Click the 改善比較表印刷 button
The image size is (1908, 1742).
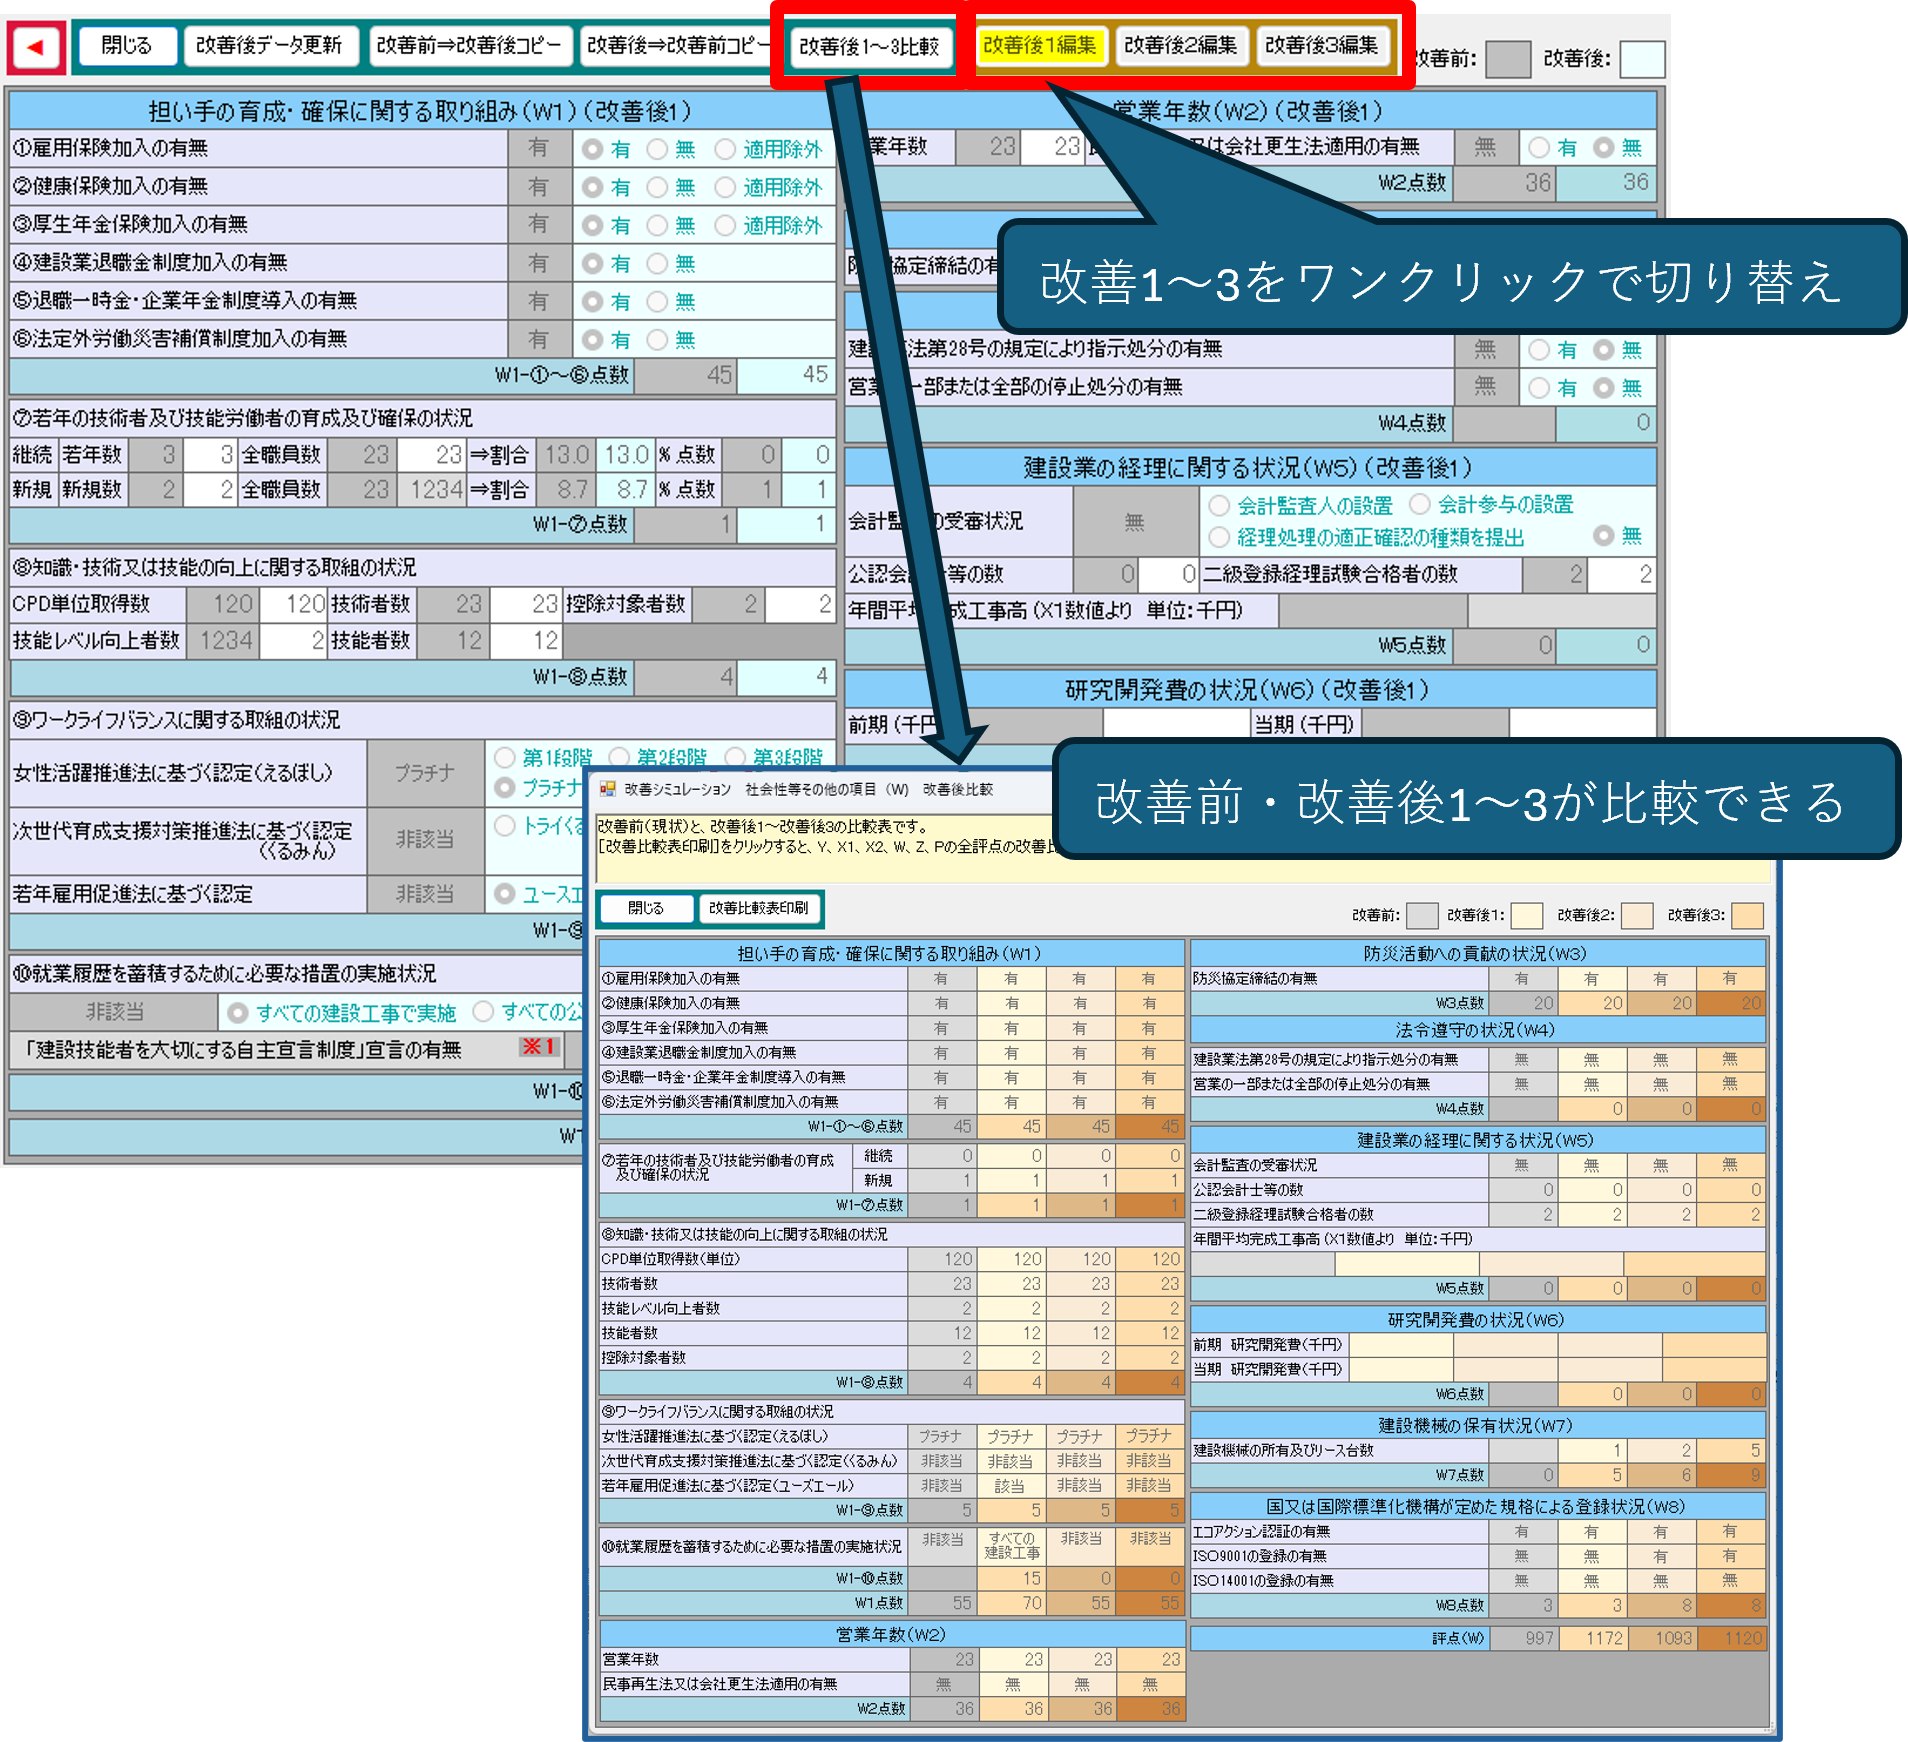click(x=759, y=908)
